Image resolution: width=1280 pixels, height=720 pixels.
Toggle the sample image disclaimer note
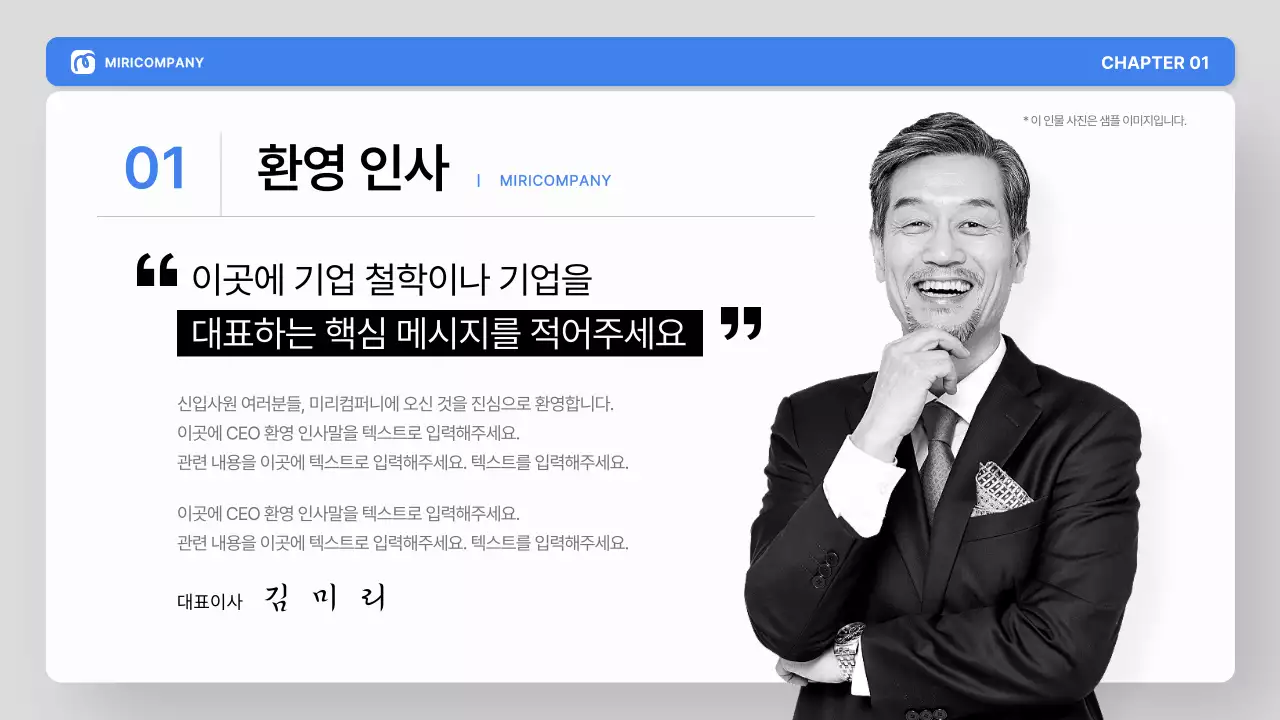click(1105, 120)
